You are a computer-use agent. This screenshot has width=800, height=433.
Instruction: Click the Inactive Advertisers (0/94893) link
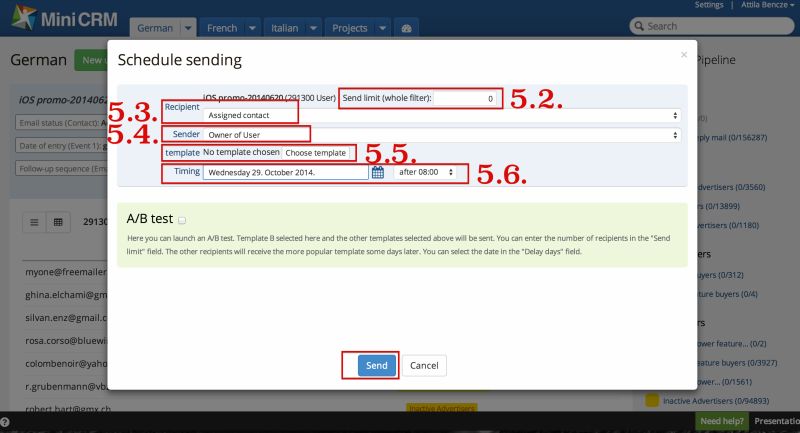pos(715,401)
